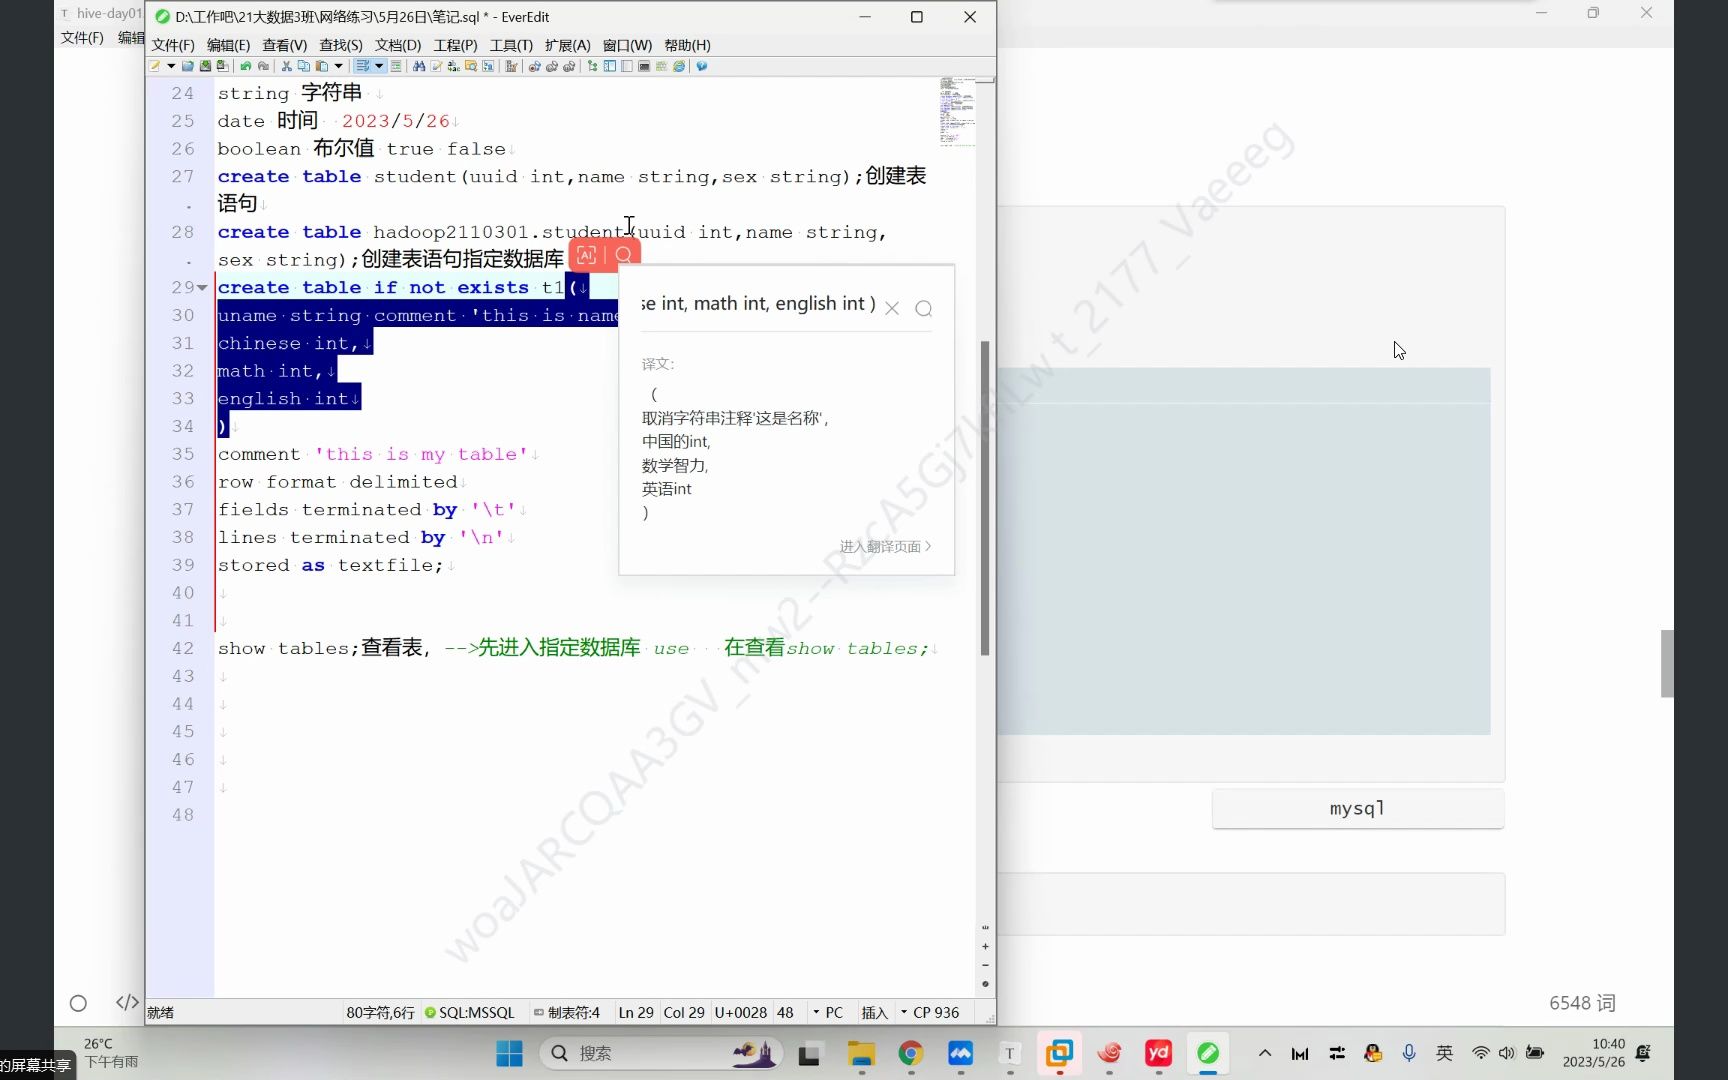Open the CP 936 encoding dropdown

point(930,1012)
